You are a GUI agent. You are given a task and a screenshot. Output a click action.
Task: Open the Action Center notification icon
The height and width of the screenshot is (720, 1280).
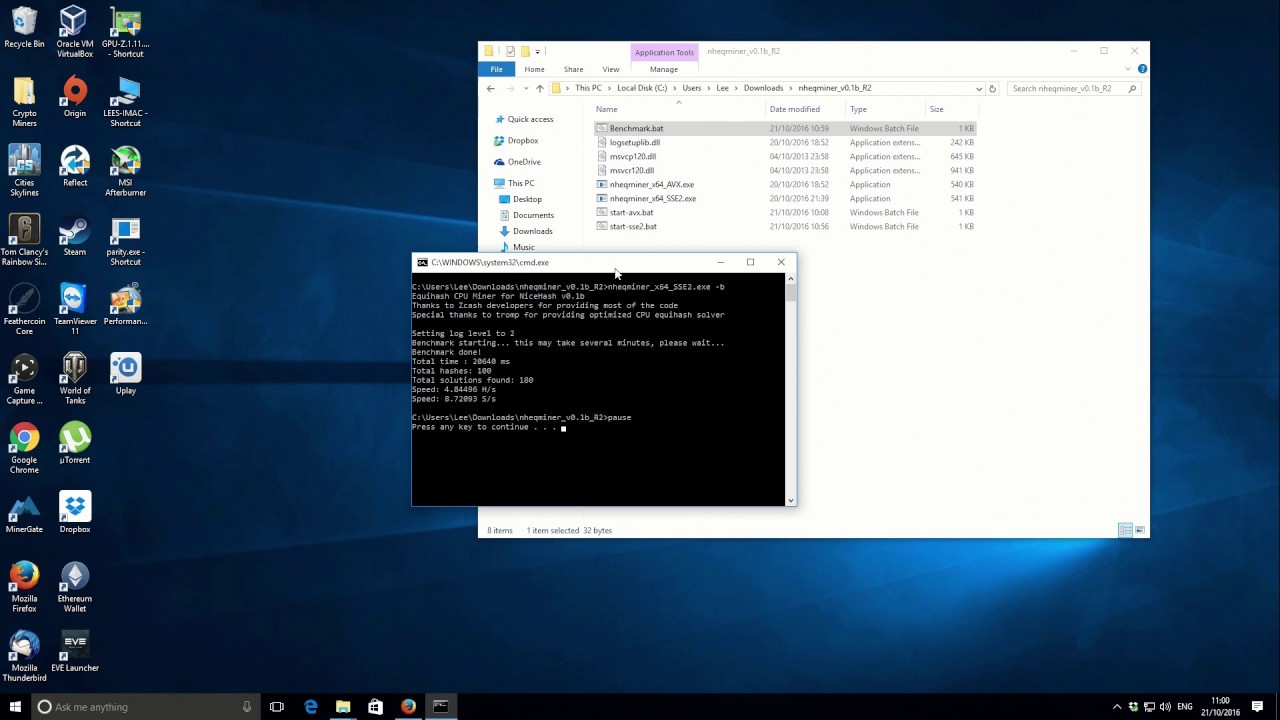click(1257, 707)
